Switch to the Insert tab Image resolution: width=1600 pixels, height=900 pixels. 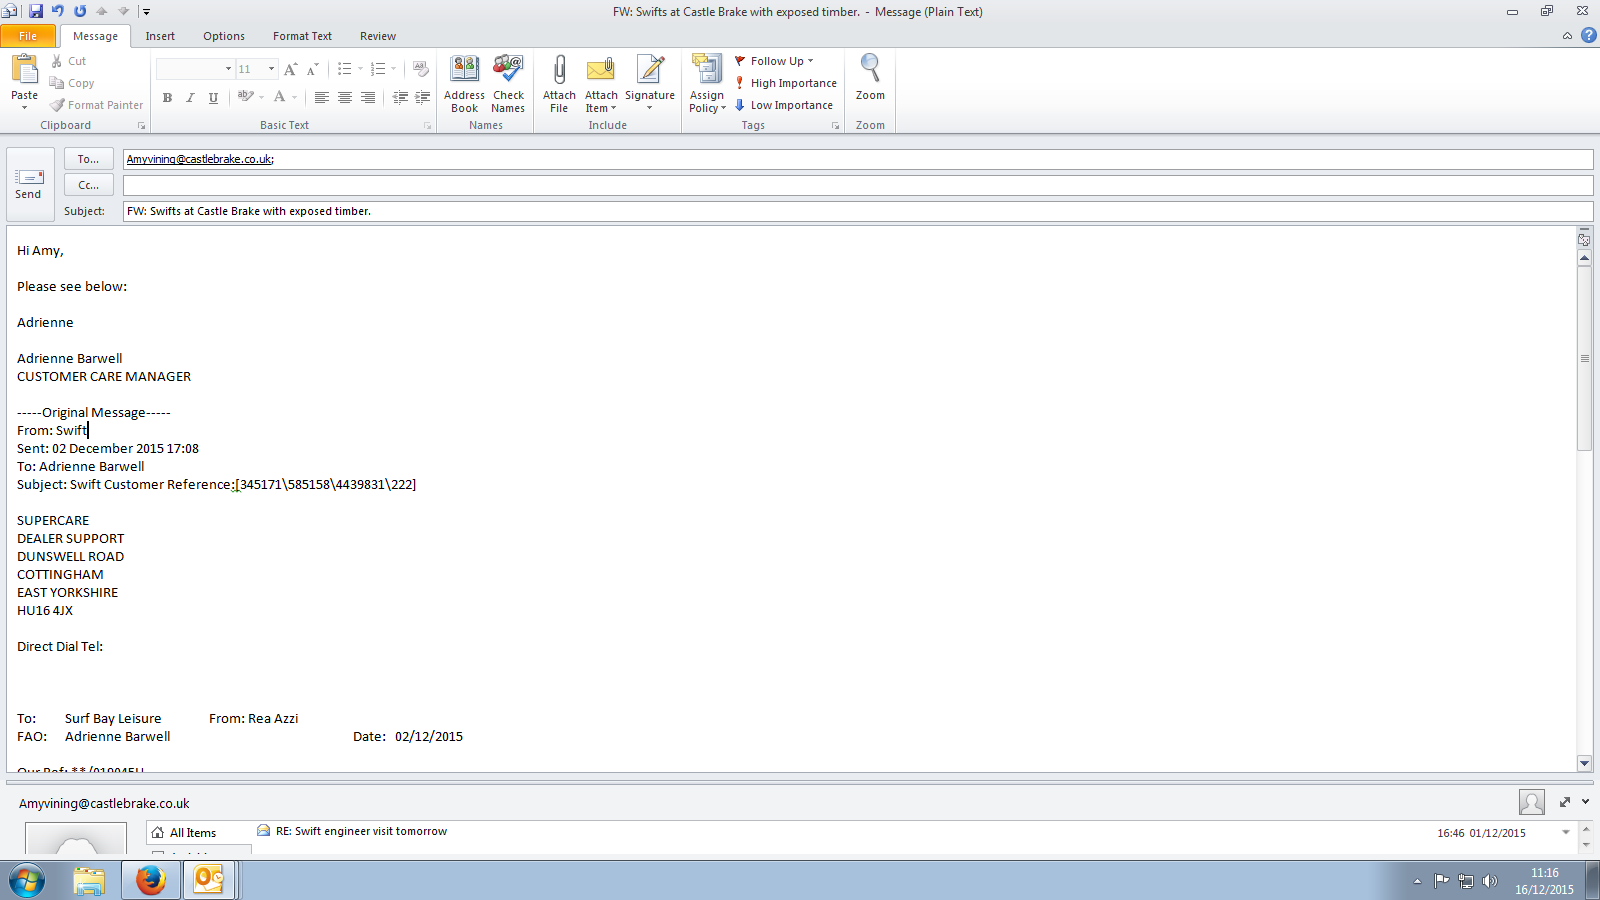160,36
